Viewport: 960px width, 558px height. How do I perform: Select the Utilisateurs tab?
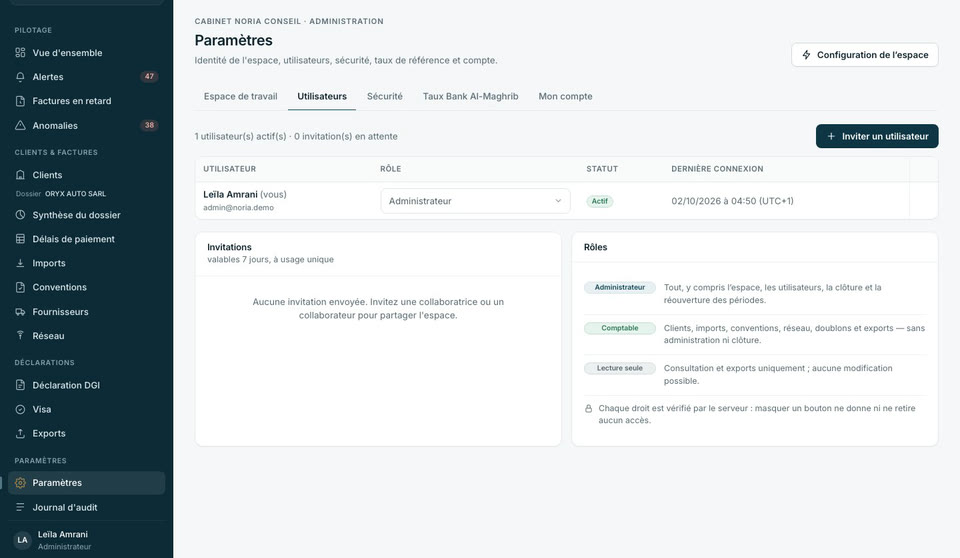[322, 96]
